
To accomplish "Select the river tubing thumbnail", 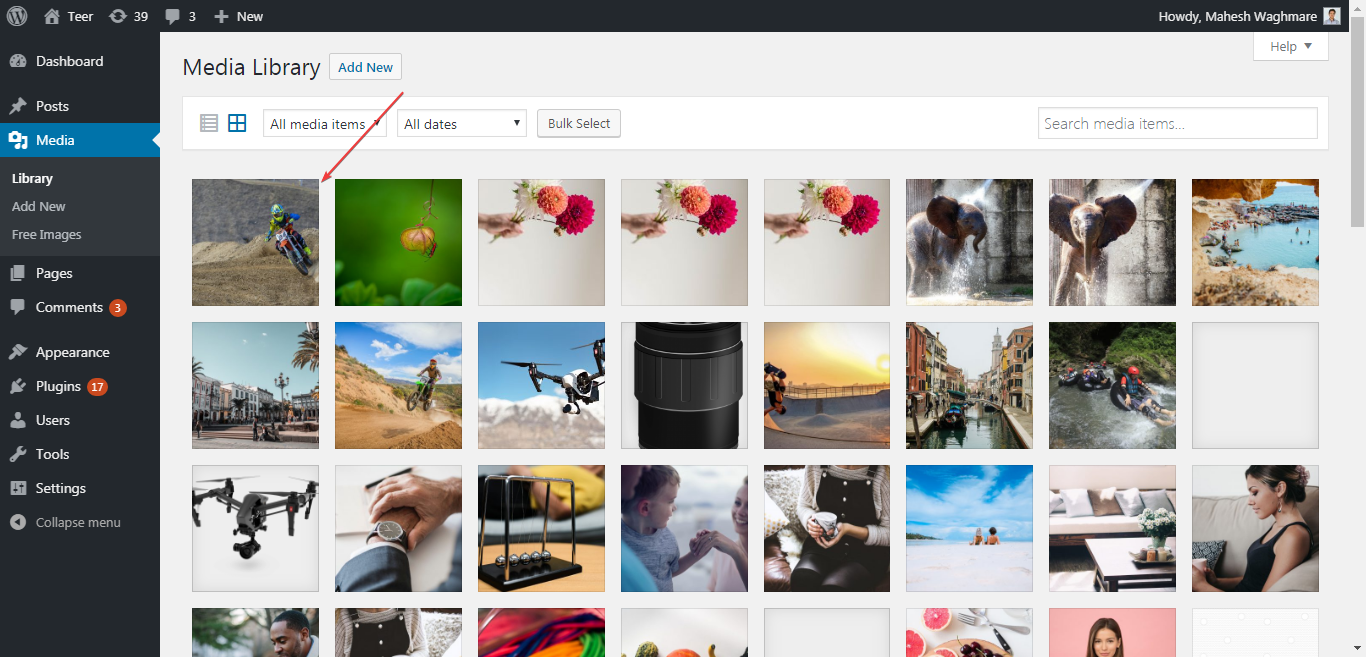I will click(1112, 385).
